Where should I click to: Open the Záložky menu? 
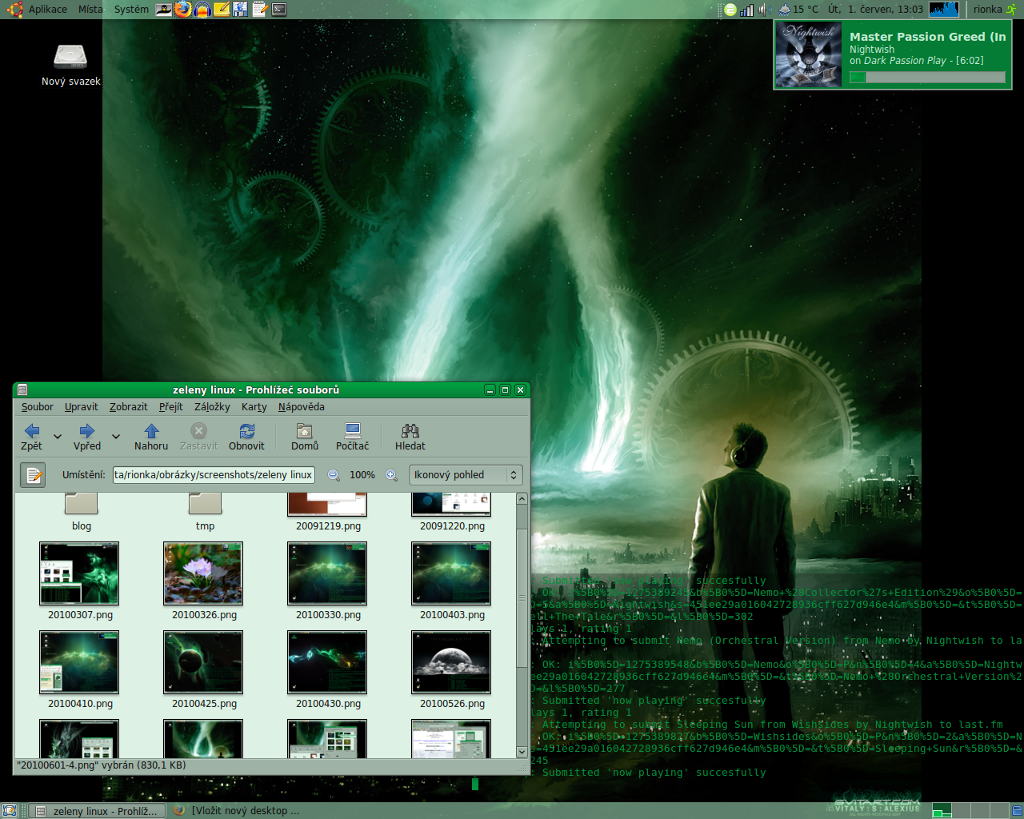pyautogui.click(x=212, y=407)
